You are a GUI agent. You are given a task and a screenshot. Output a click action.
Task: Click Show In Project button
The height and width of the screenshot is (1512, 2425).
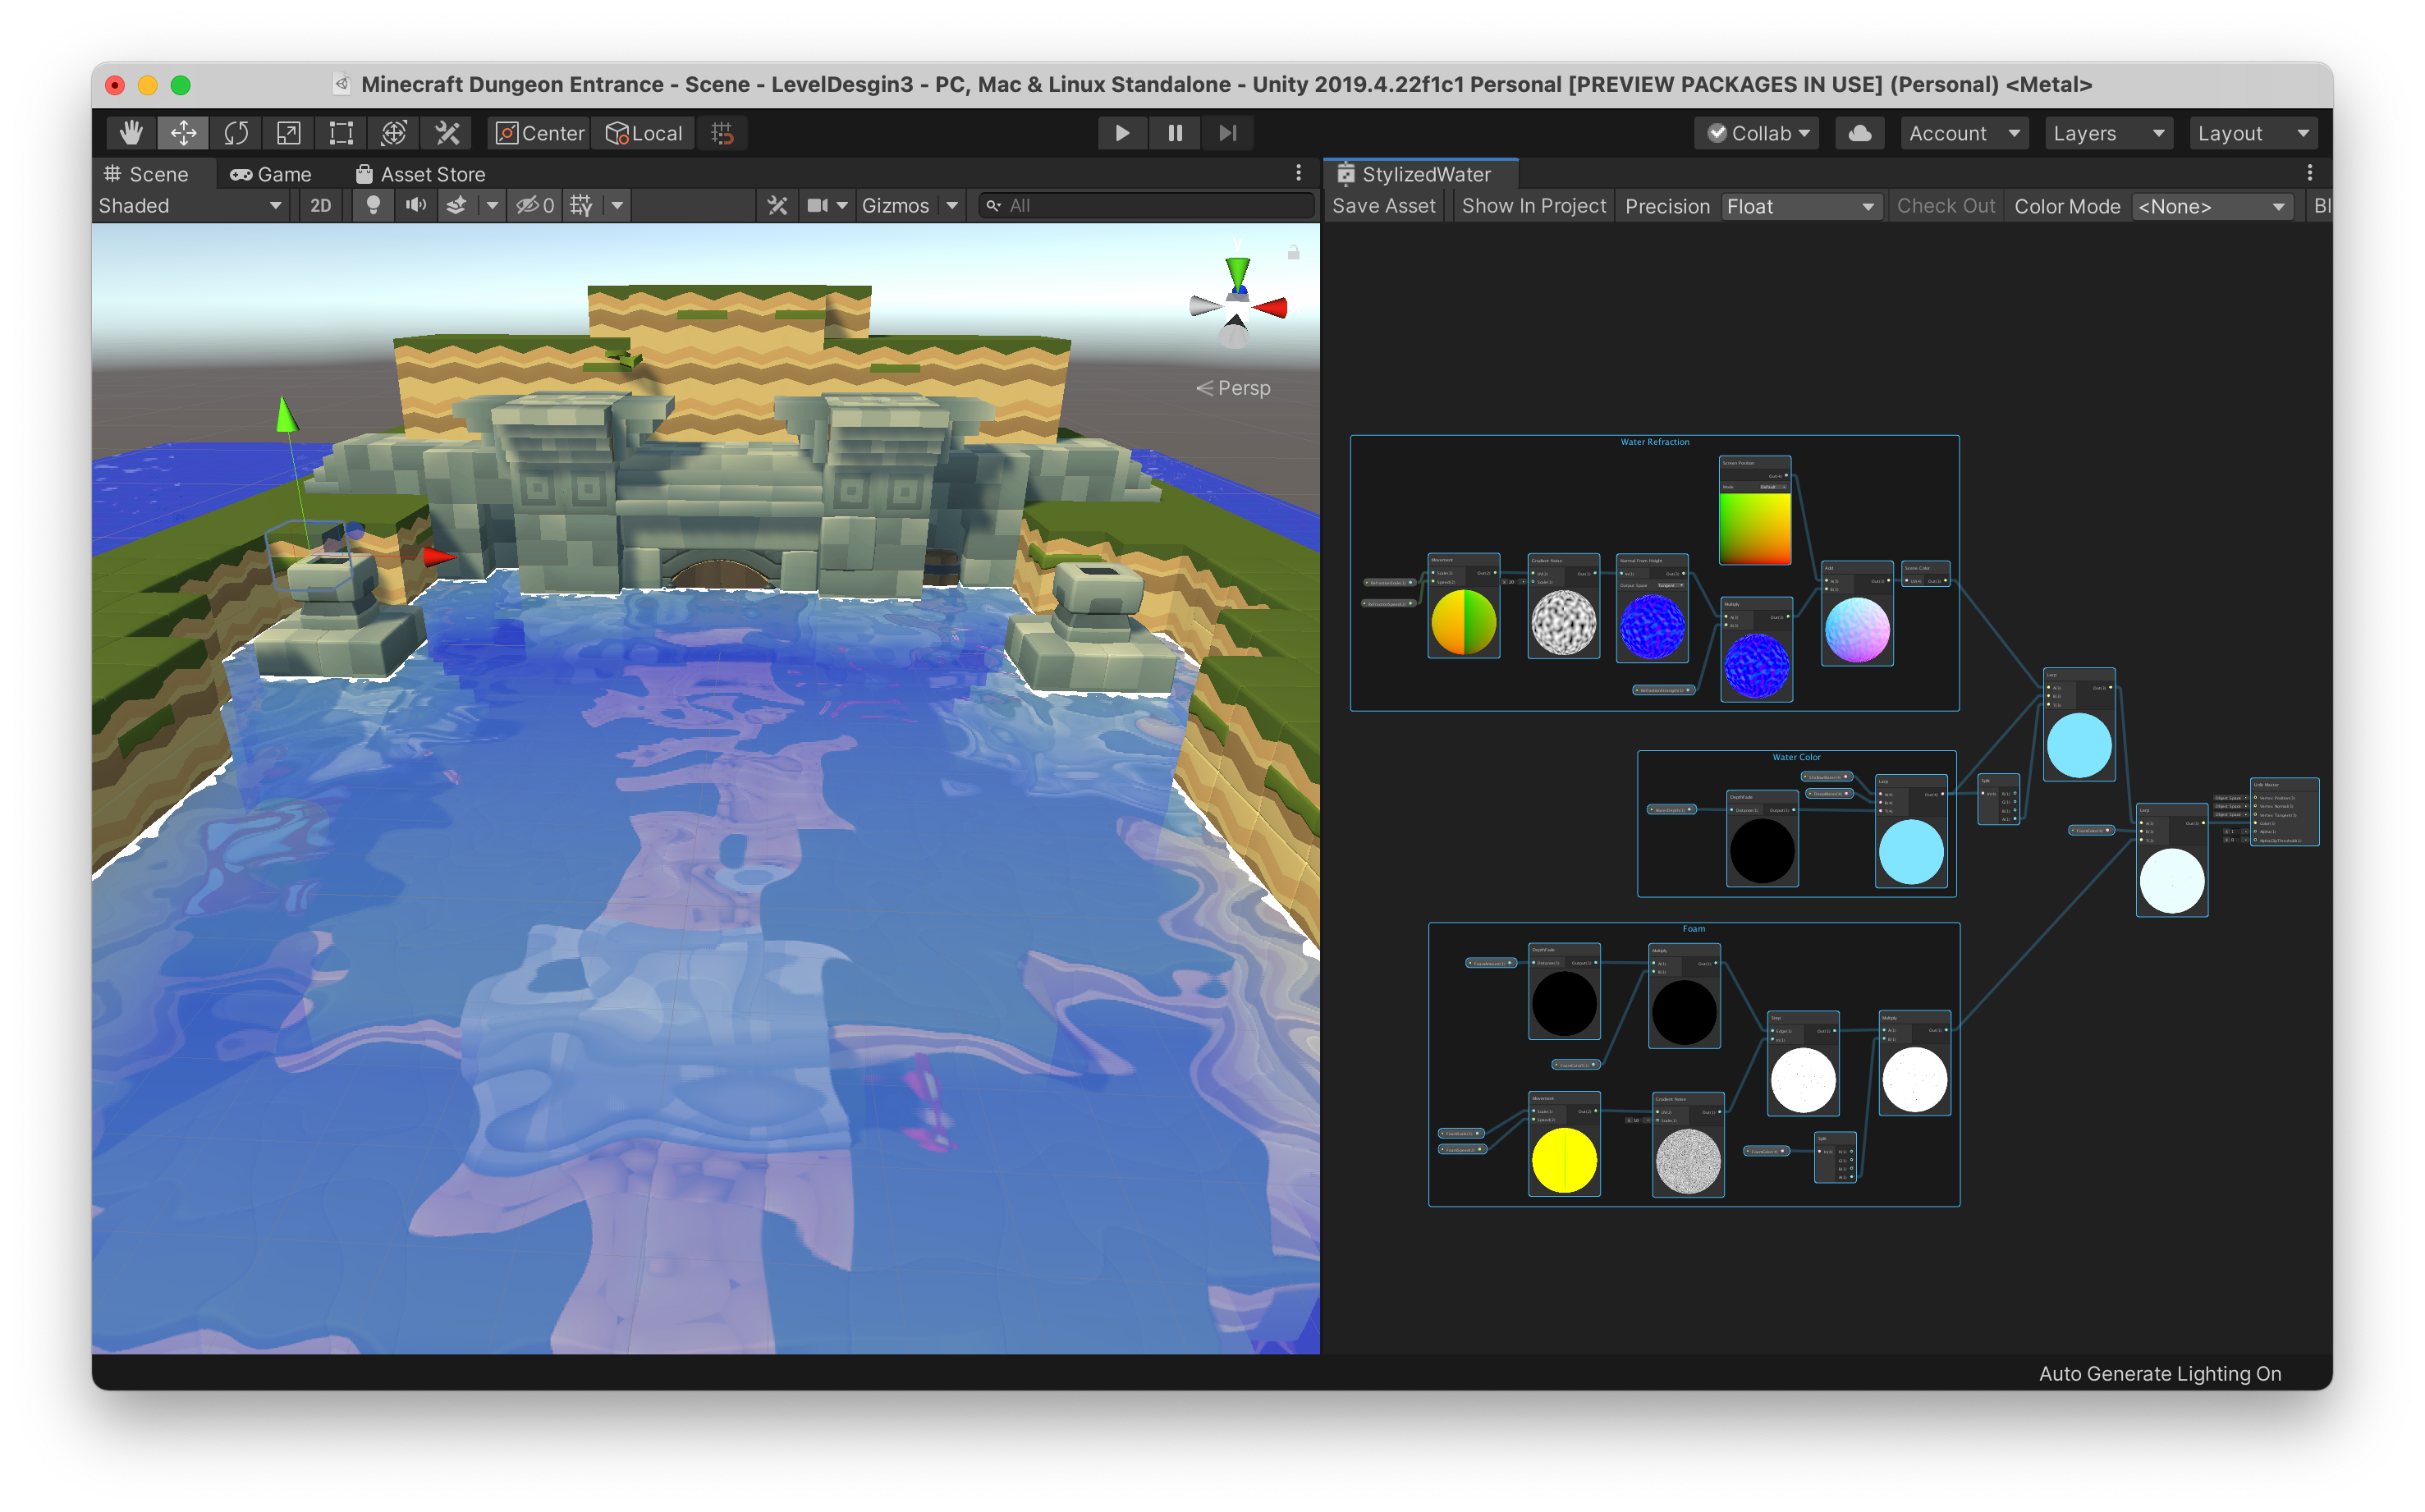1533,206
